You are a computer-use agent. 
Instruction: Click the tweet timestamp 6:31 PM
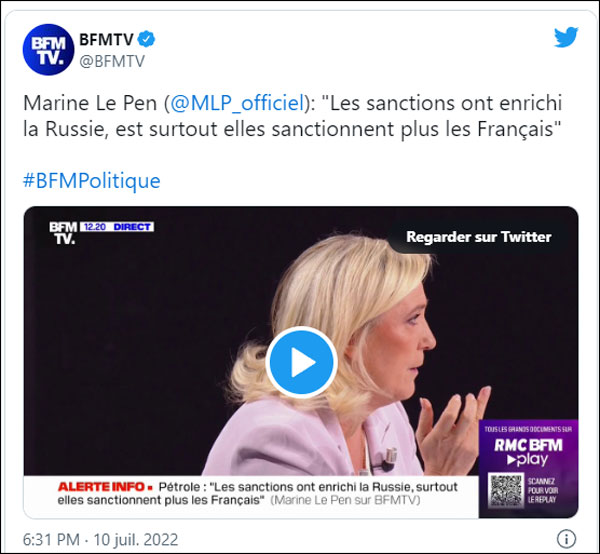(51, 539)
